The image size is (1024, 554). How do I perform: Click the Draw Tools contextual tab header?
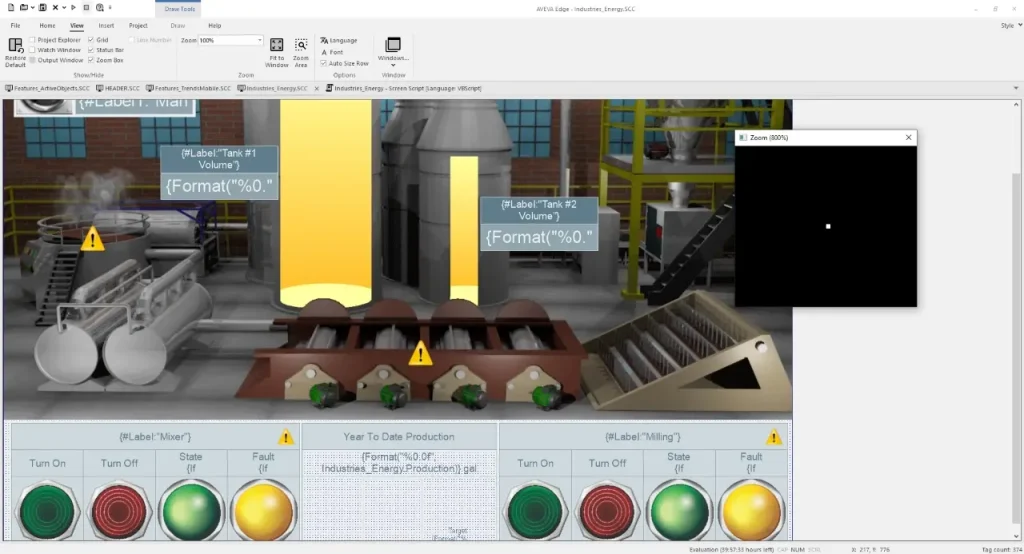[179, 8]
